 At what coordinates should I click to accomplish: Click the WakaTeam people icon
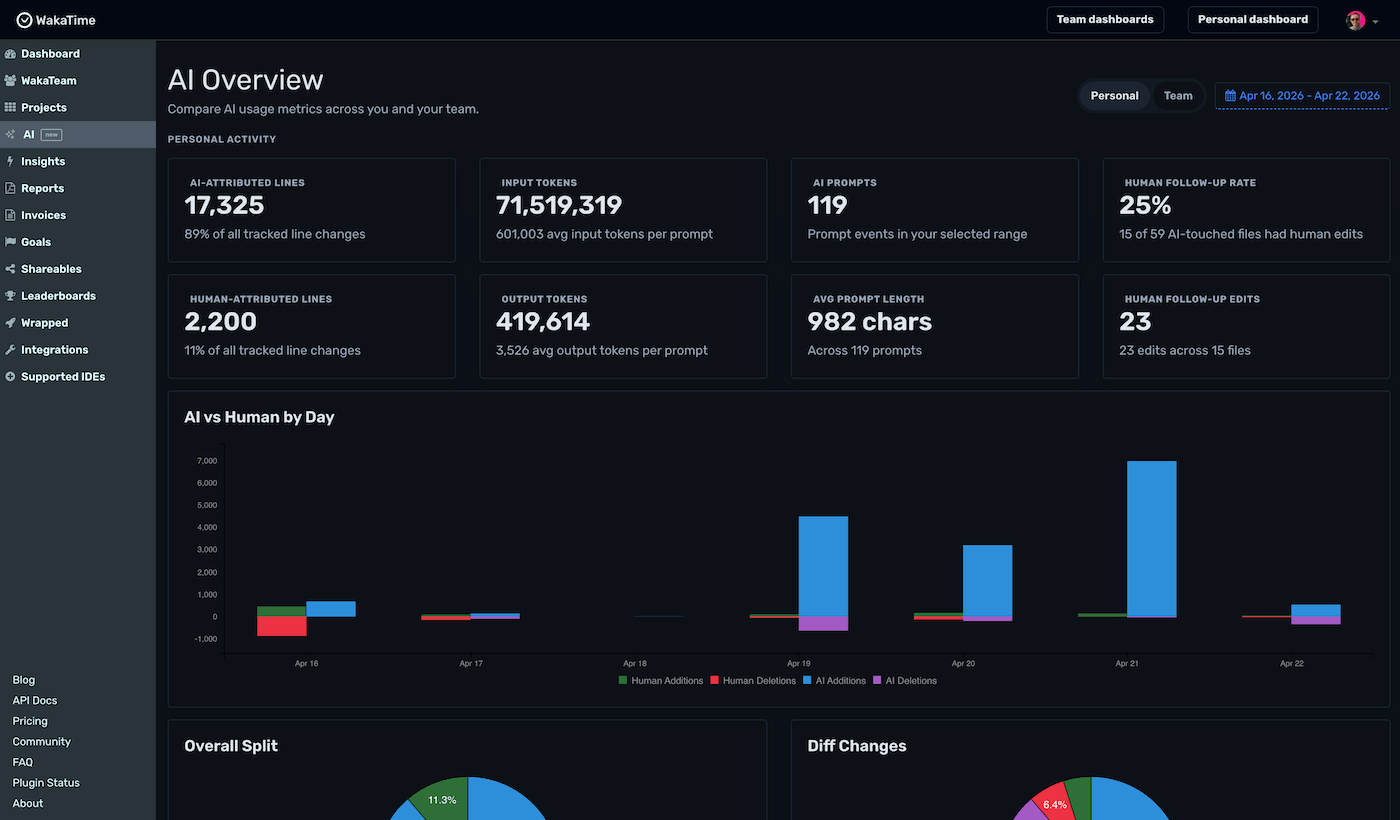11,81
